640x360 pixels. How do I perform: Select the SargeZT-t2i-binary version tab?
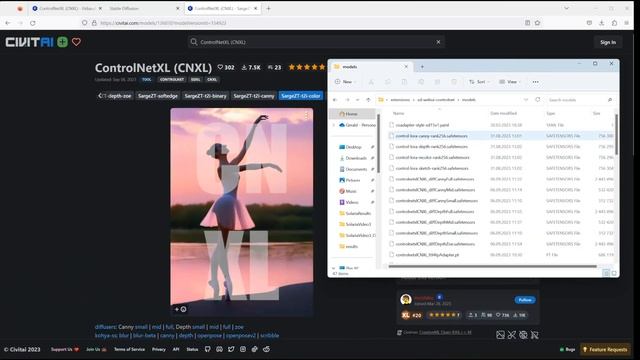(x=205, y=96)
